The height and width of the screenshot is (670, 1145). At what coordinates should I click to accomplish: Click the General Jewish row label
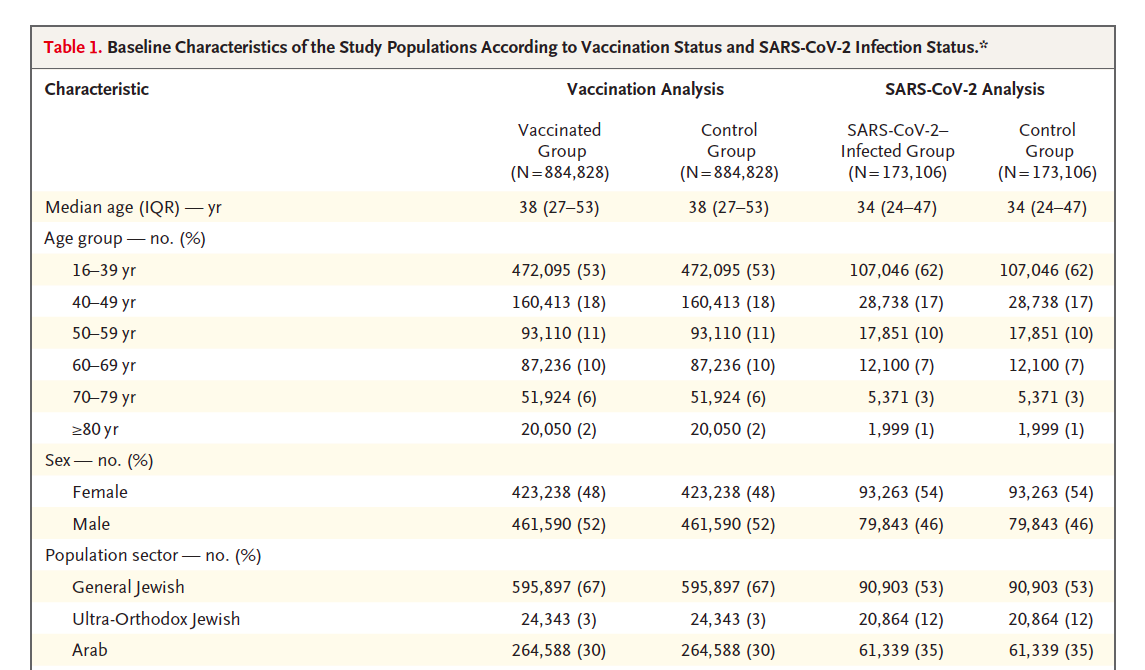coord(128,587)
